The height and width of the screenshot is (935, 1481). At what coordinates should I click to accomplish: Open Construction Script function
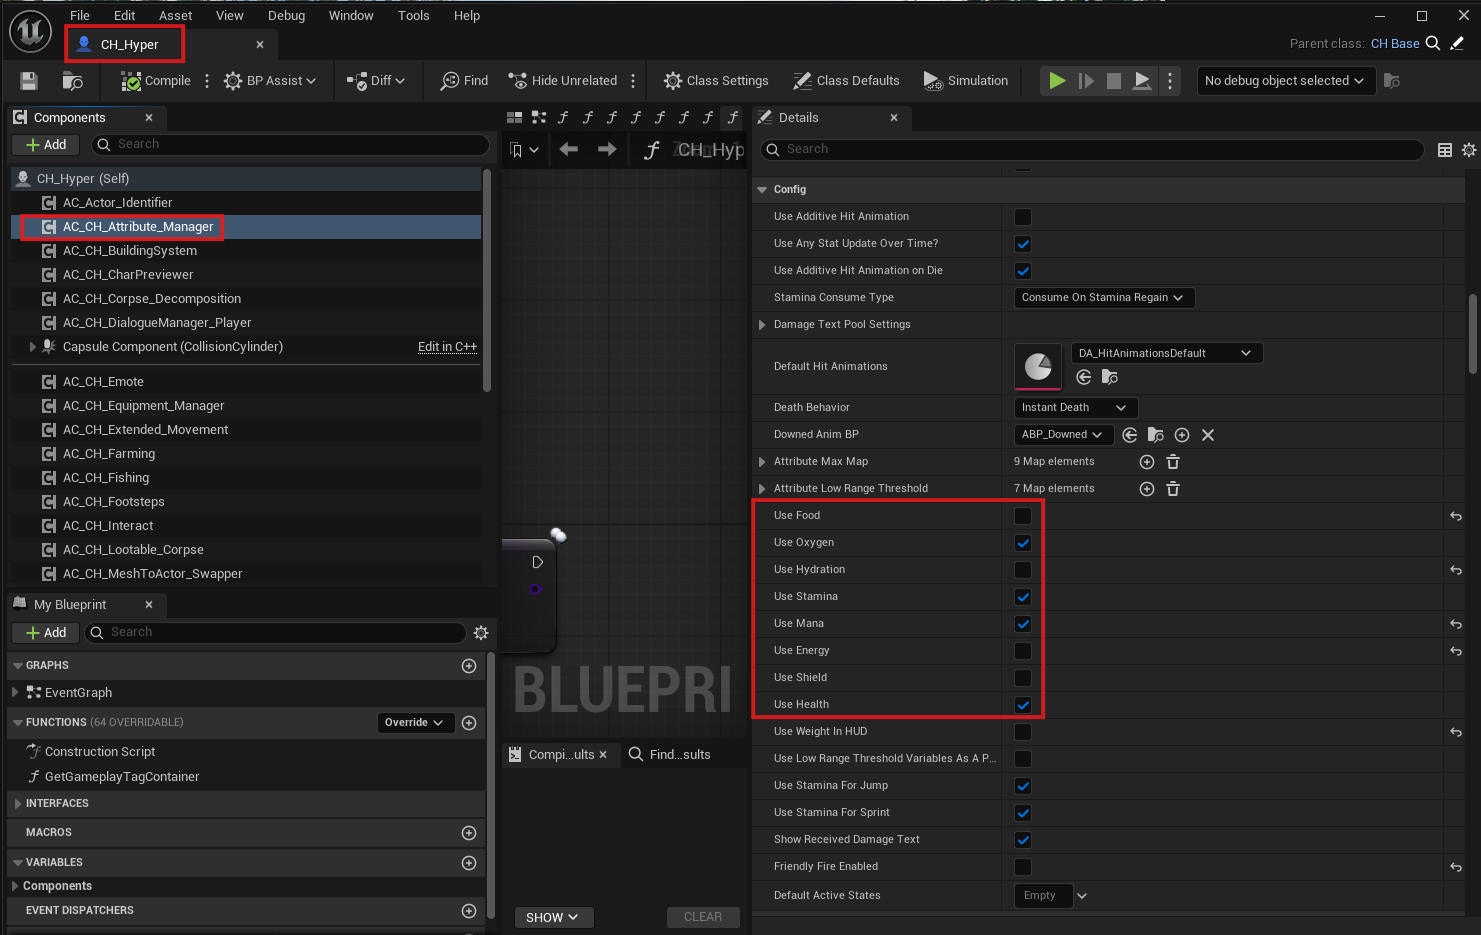pyautogui.click(x=100, y=752)
